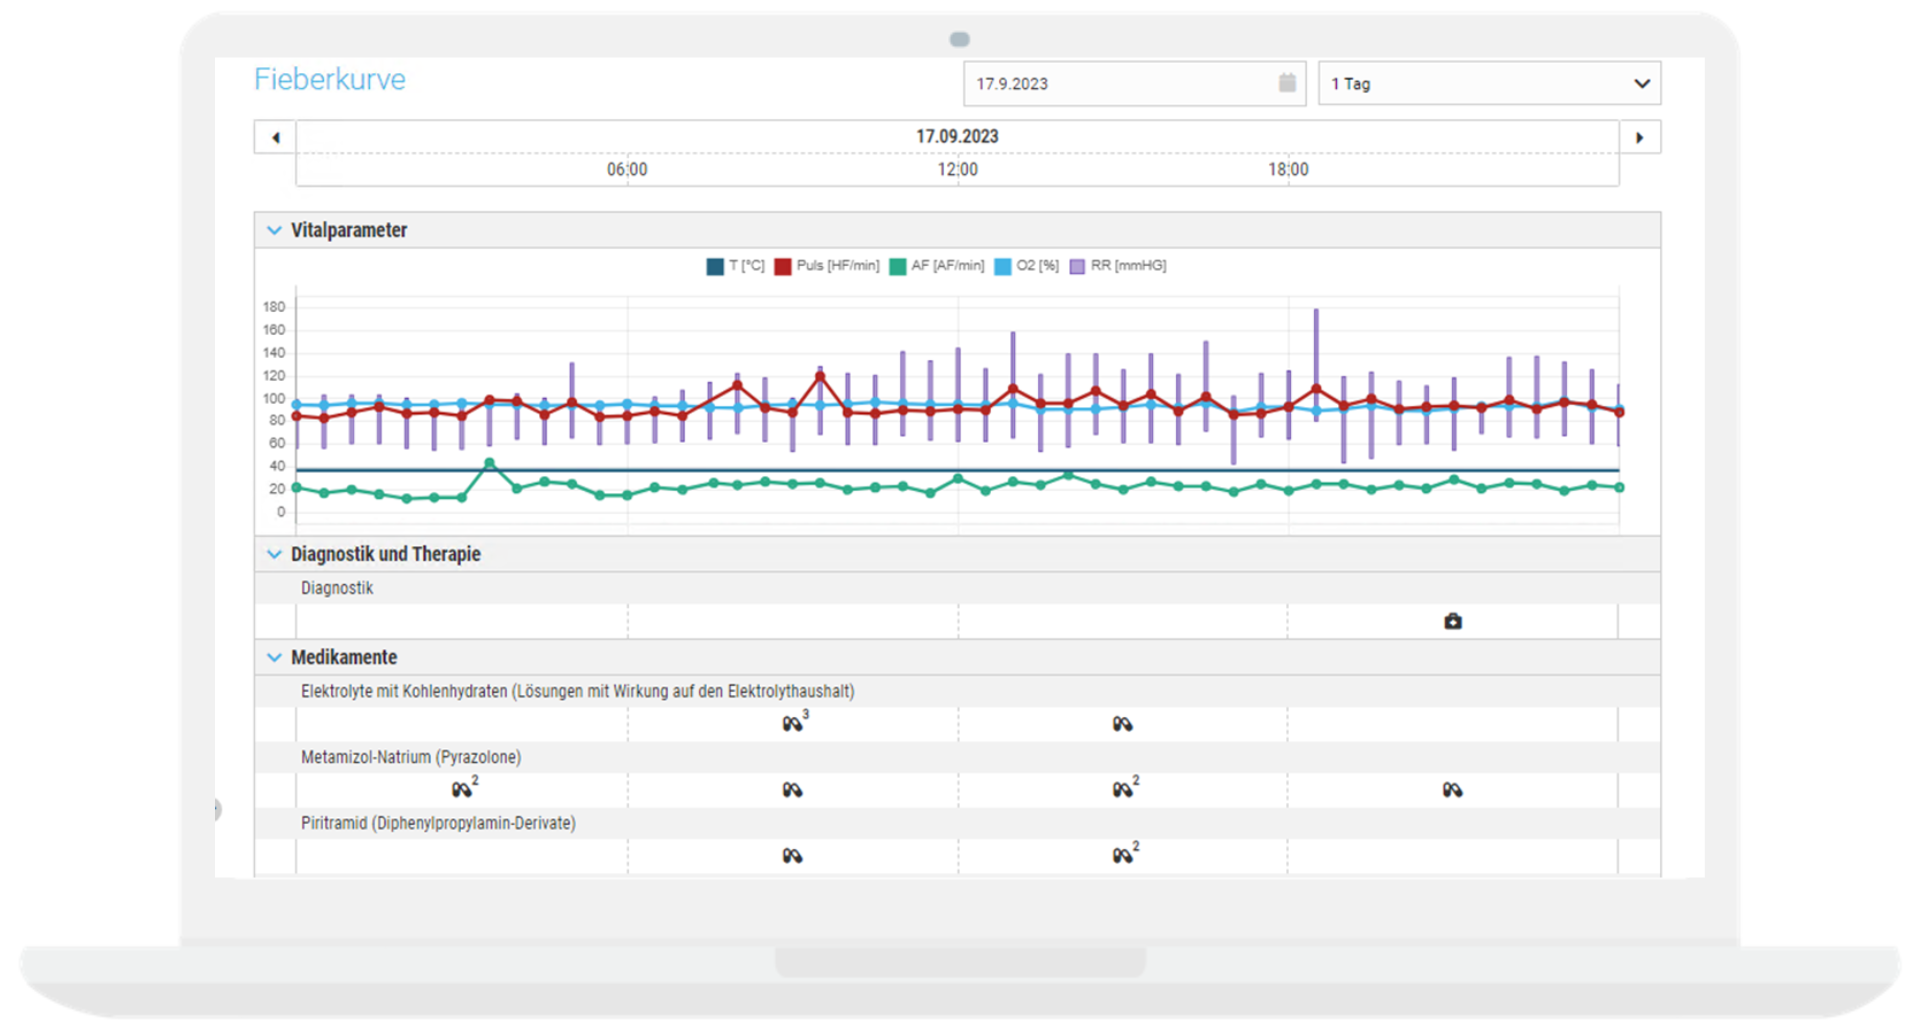Toggle RR [mmHG] series in legend

pos(1118,266)
